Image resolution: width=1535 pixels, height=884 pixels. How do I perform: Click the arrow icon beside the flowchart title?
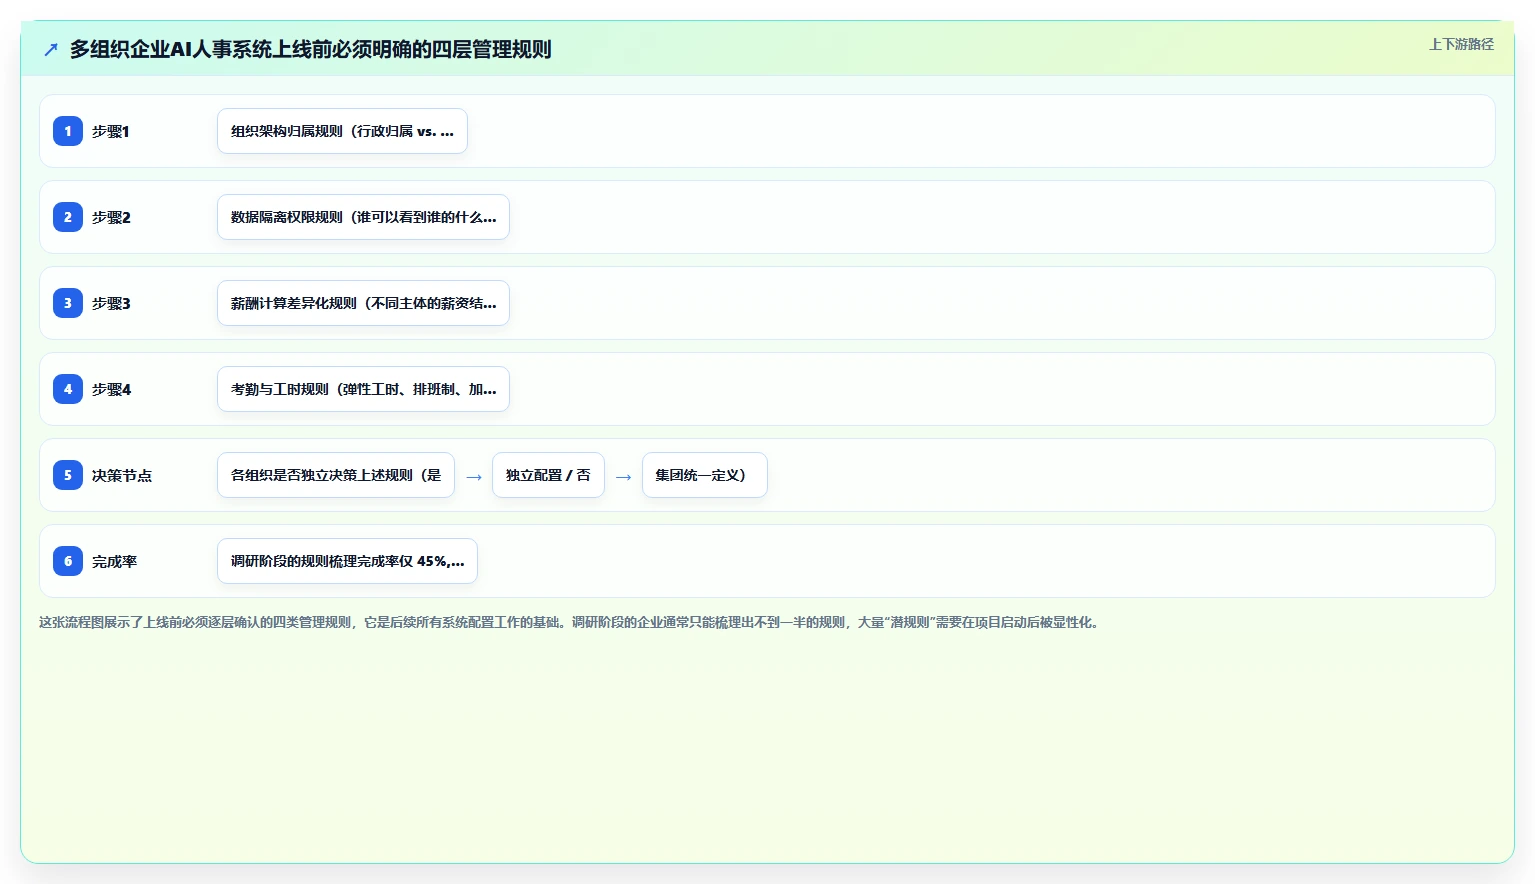click(x=51, y=49)
